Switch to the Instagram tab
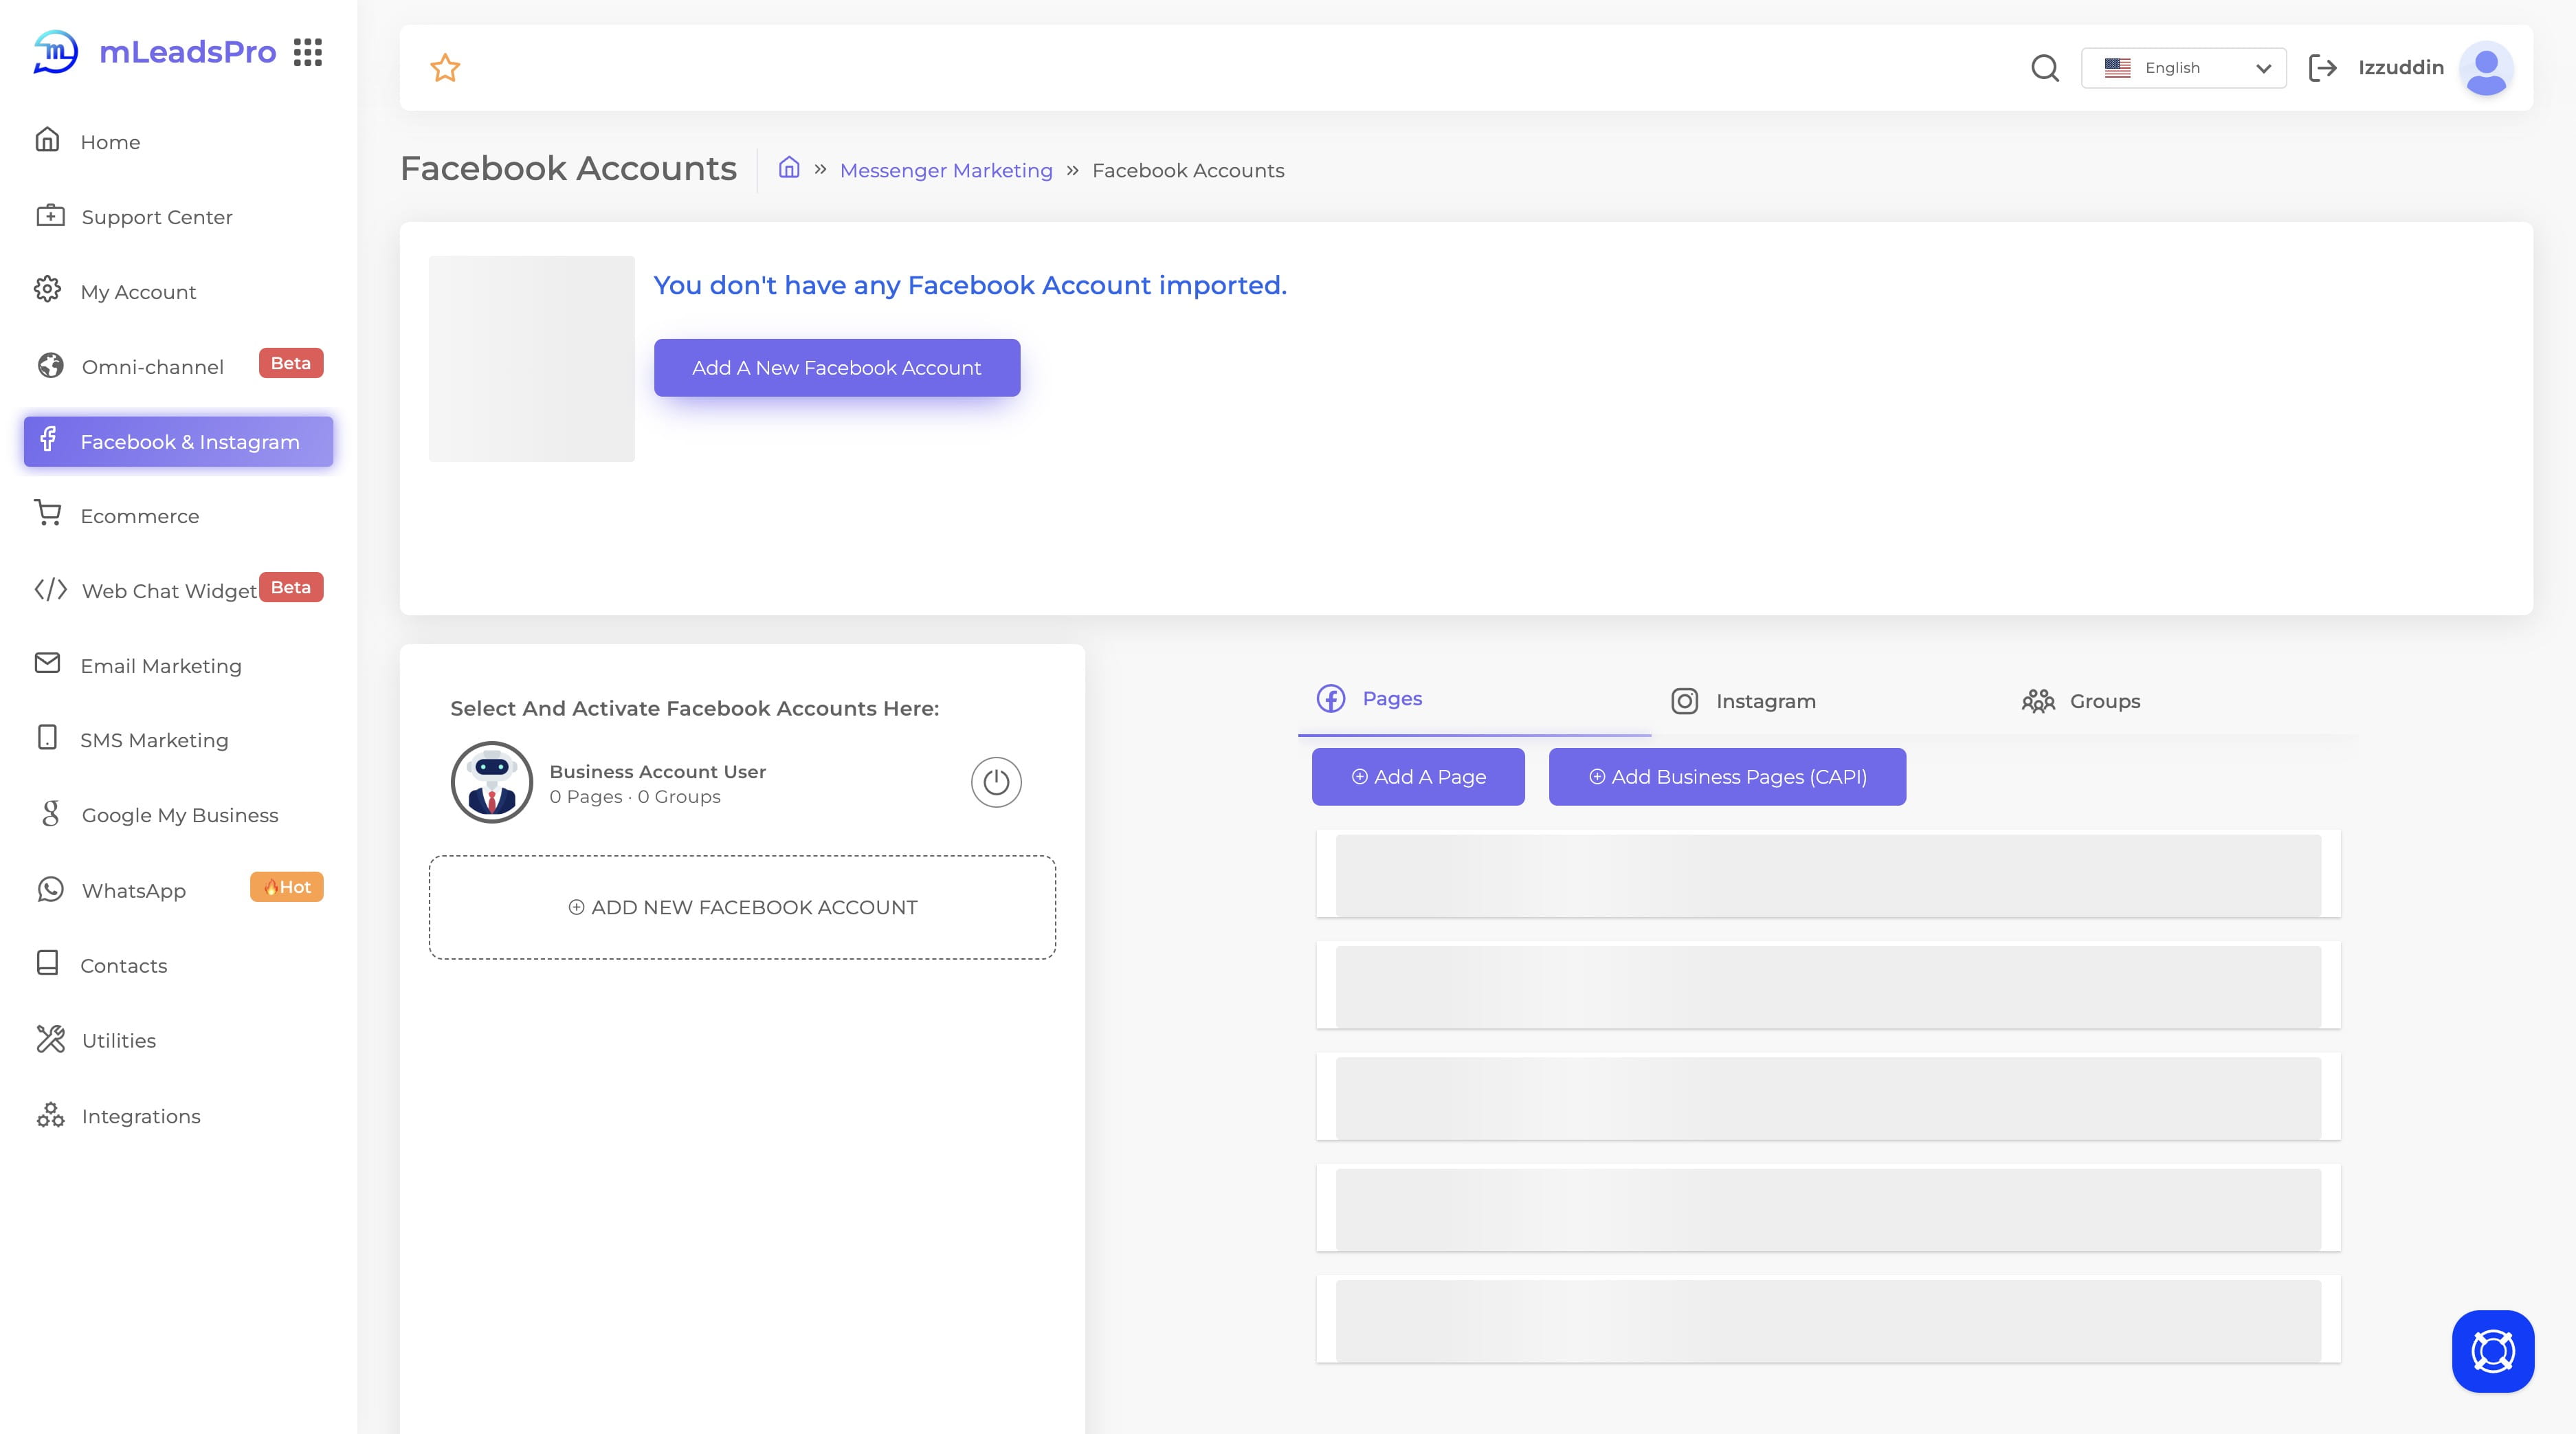 1743,701
